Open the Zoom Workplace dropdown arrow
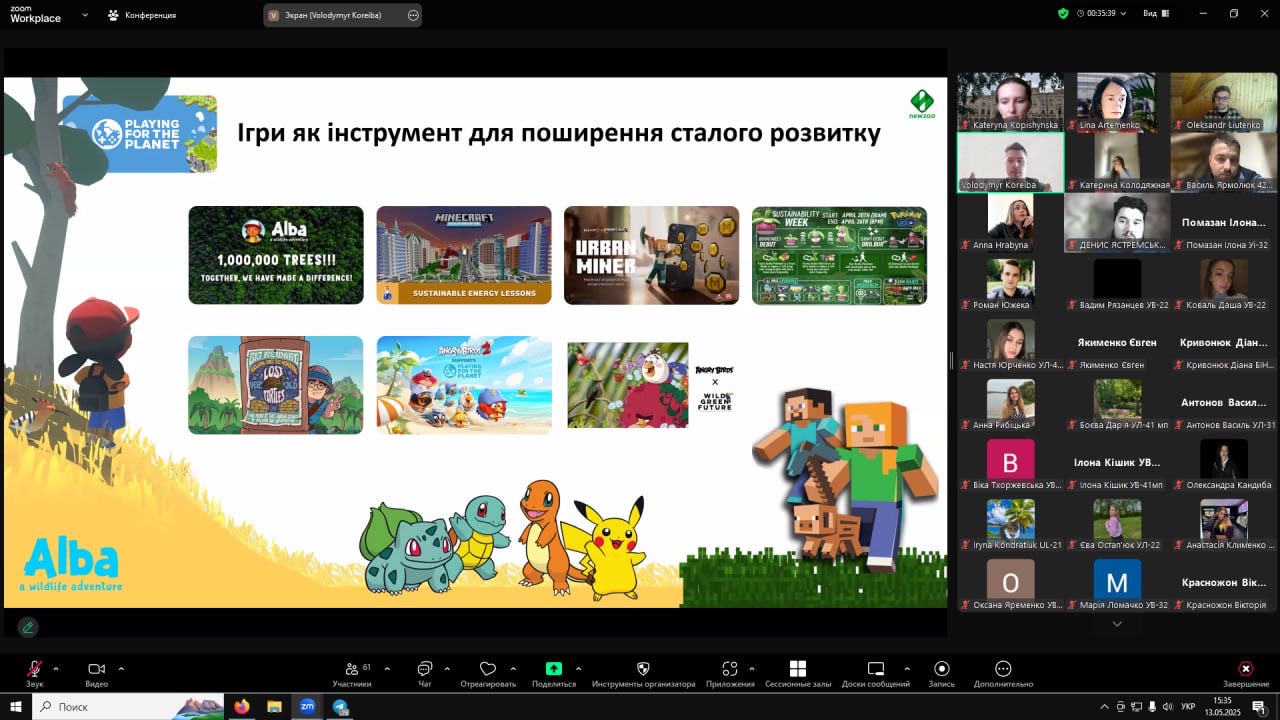This screenshot has height=720, width=1280. (x=84, y=15)
